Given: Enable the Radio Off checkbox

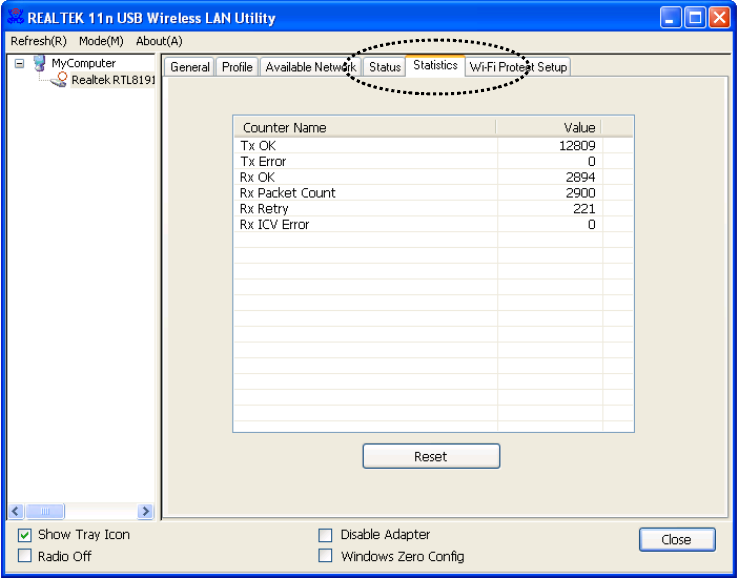Looking at the screenshot, I should pos(25,556).
